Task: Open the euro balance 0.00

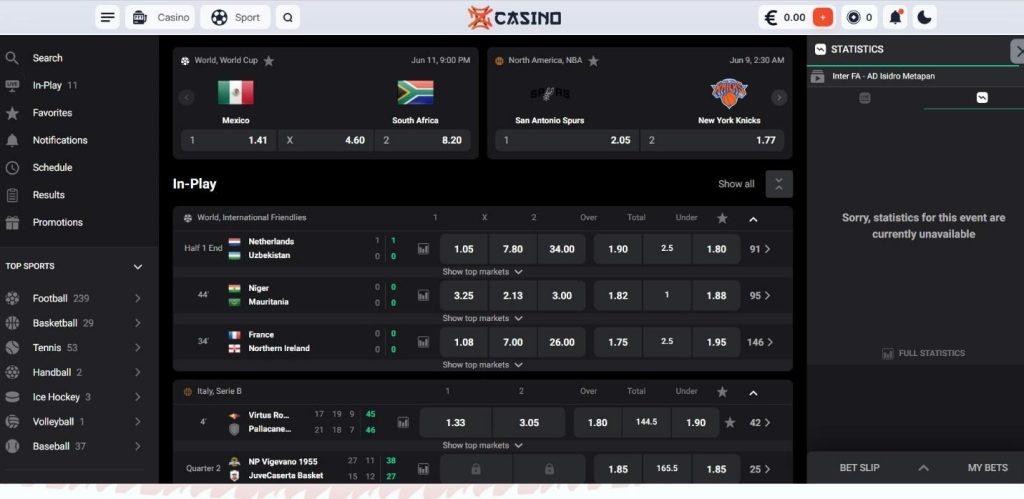Action: pyautogui.click(x=785, y=18)
